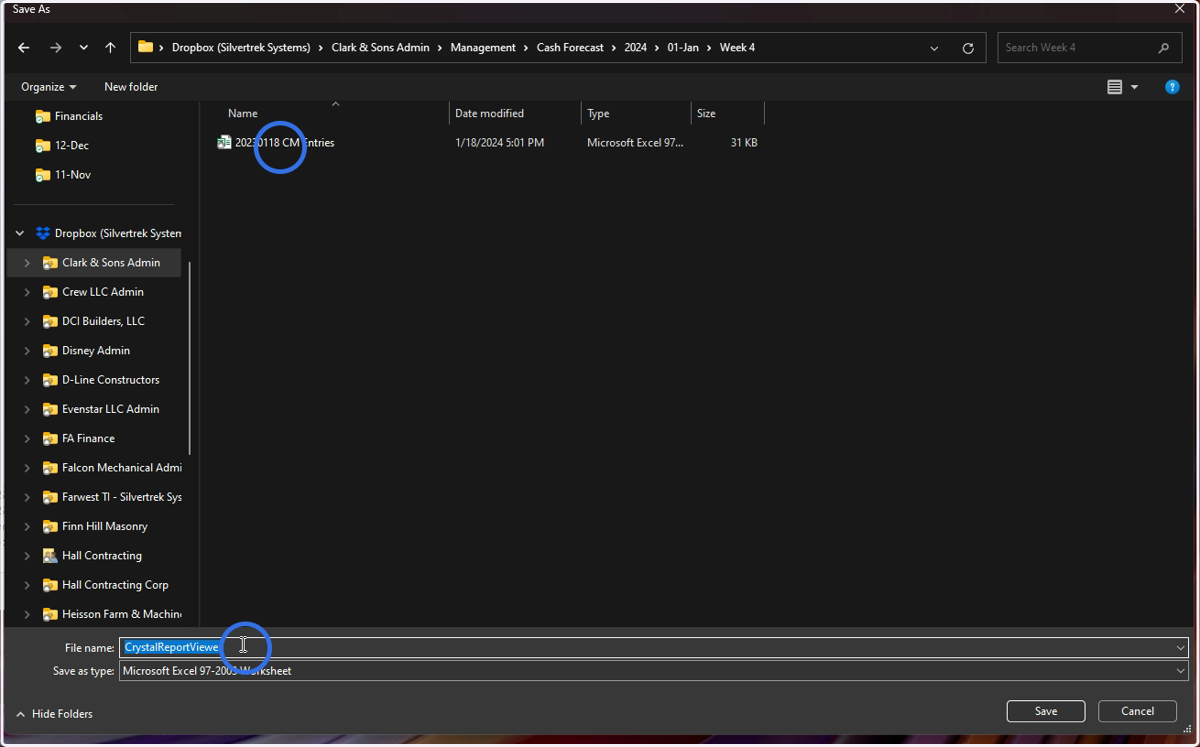Click the Evenstar LLC Admin folder icon
The height and width of the screenshot is (747, 1200).
[x=50, y=409]
